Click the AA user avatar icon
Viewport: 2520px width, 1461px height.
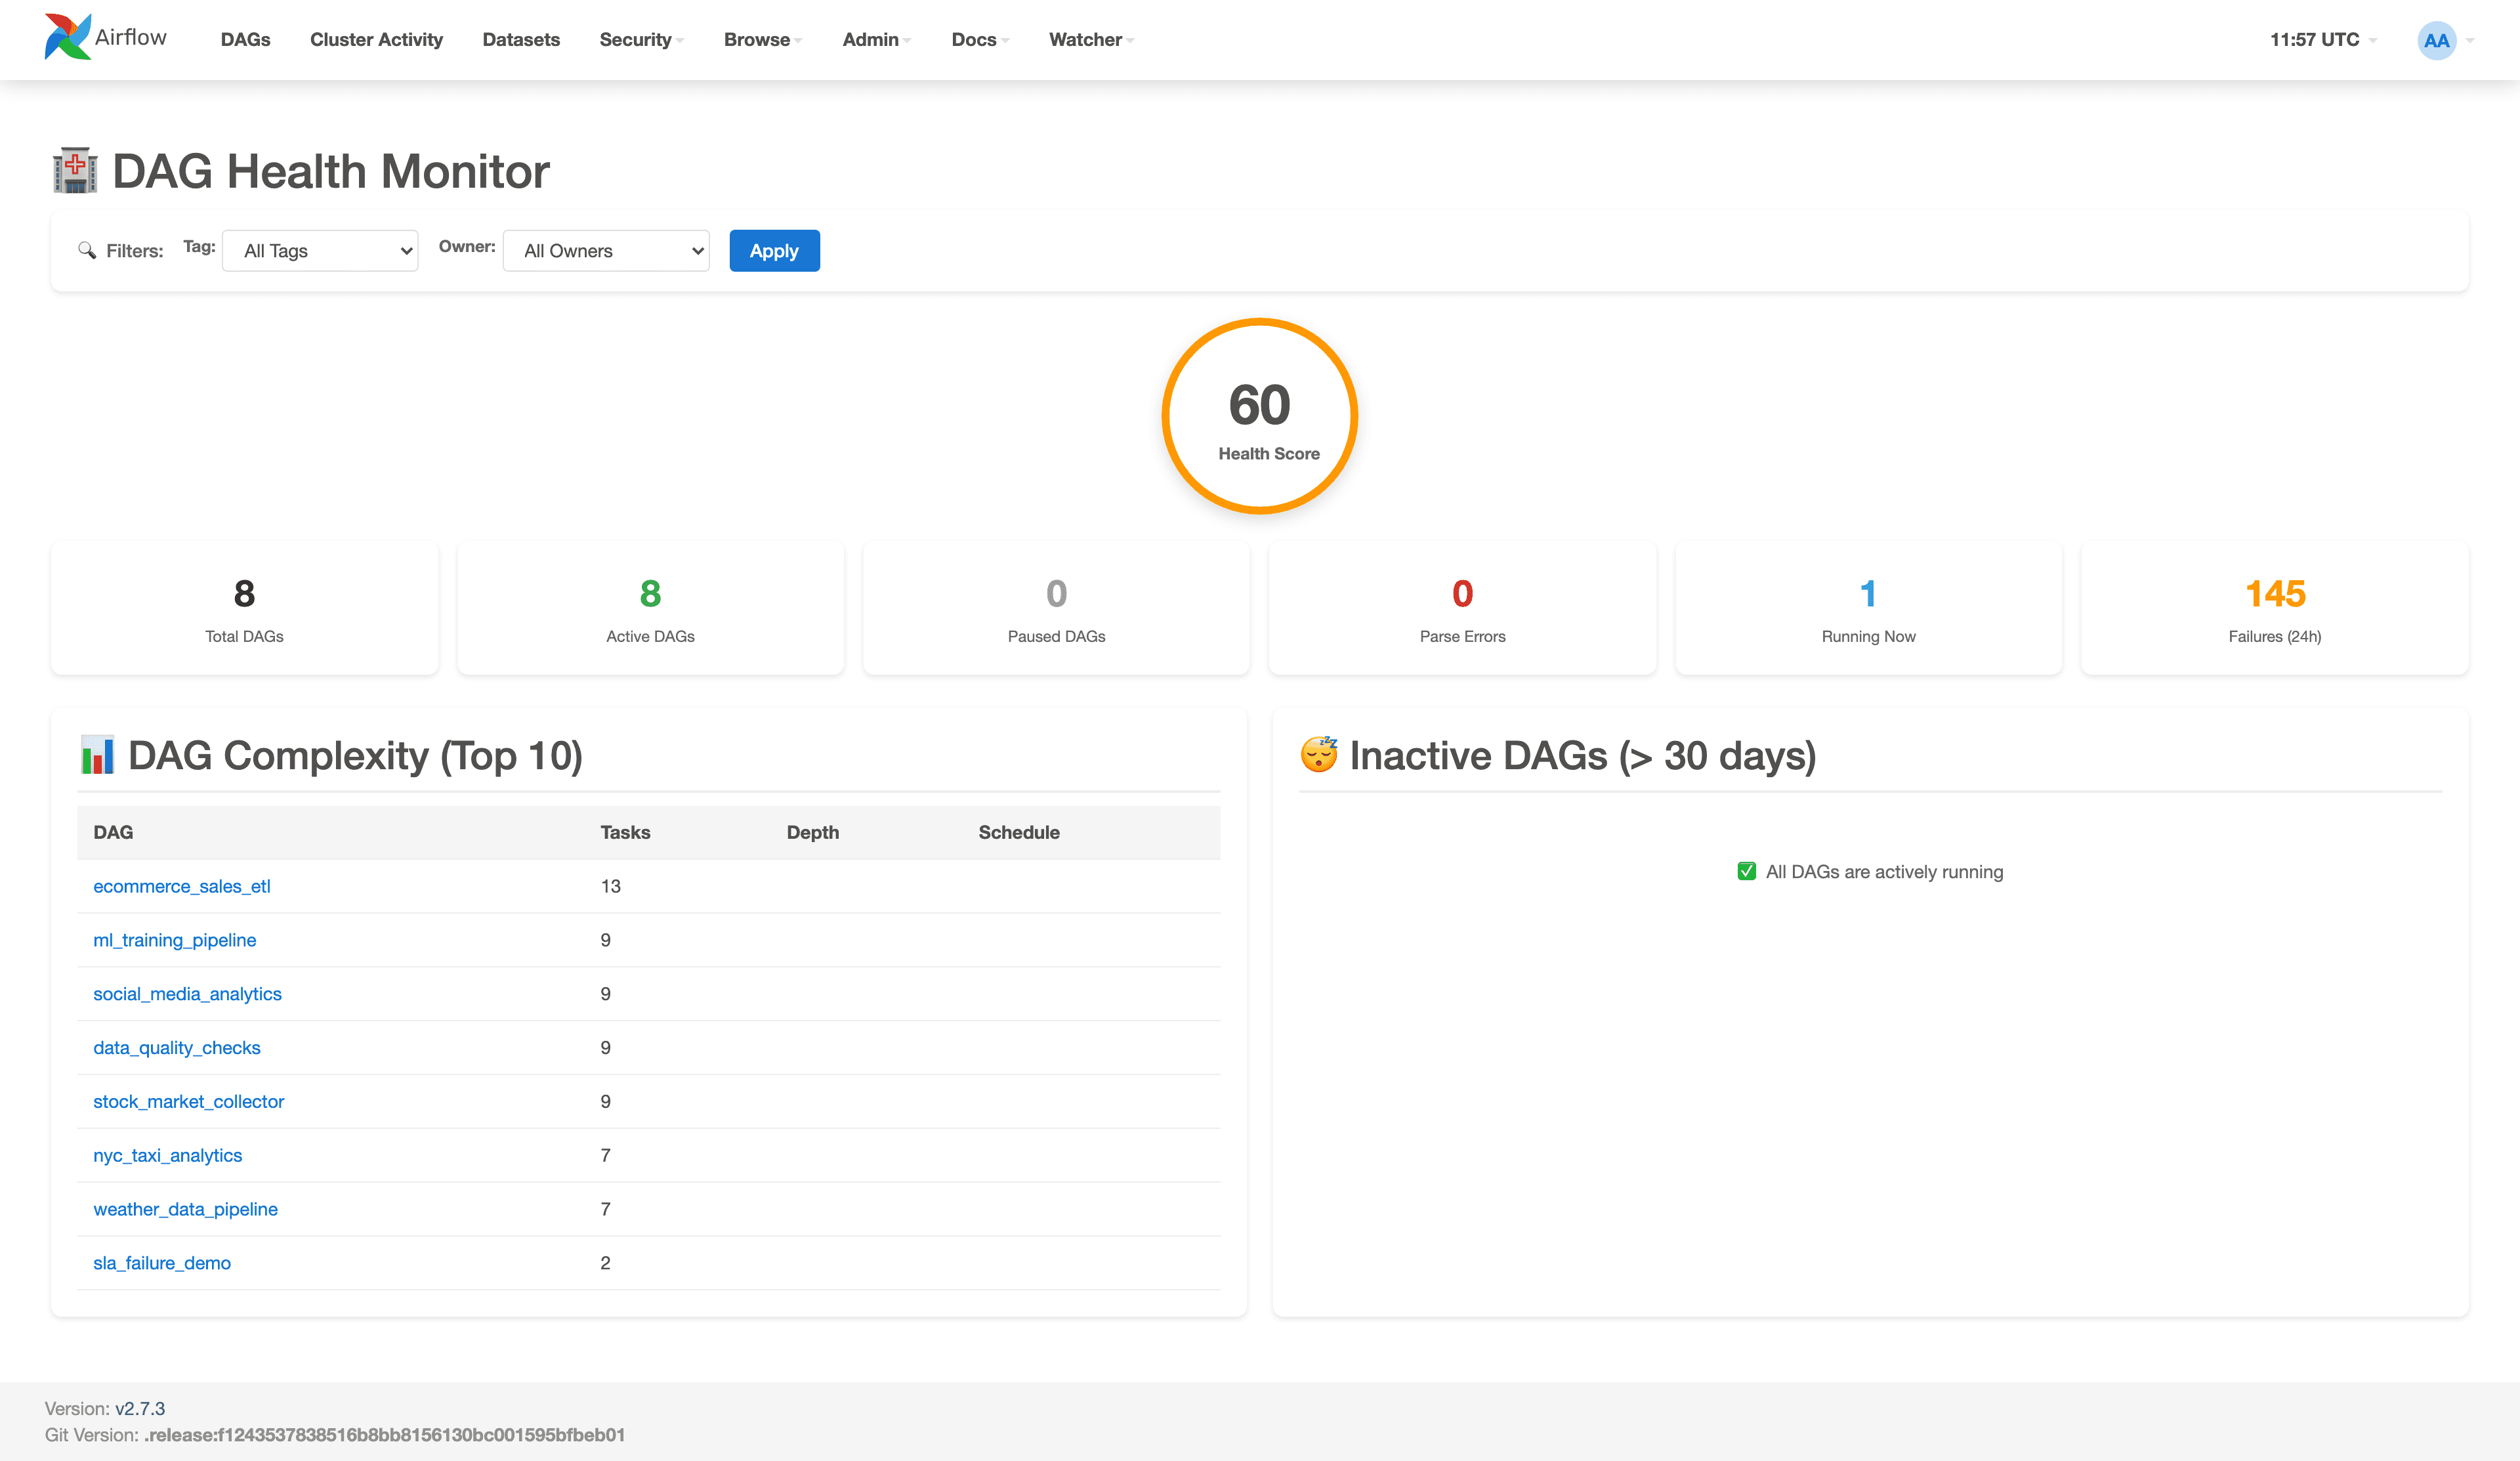point(2436,40)
